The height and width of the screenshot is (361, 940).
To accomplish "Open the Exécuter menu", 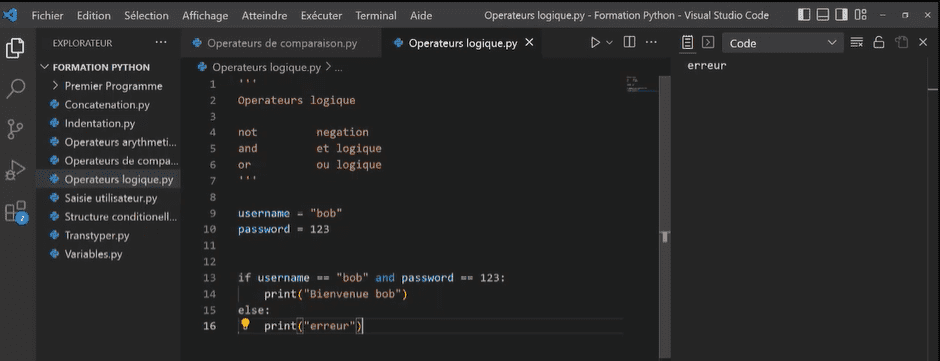I will (x=321, y=16).
